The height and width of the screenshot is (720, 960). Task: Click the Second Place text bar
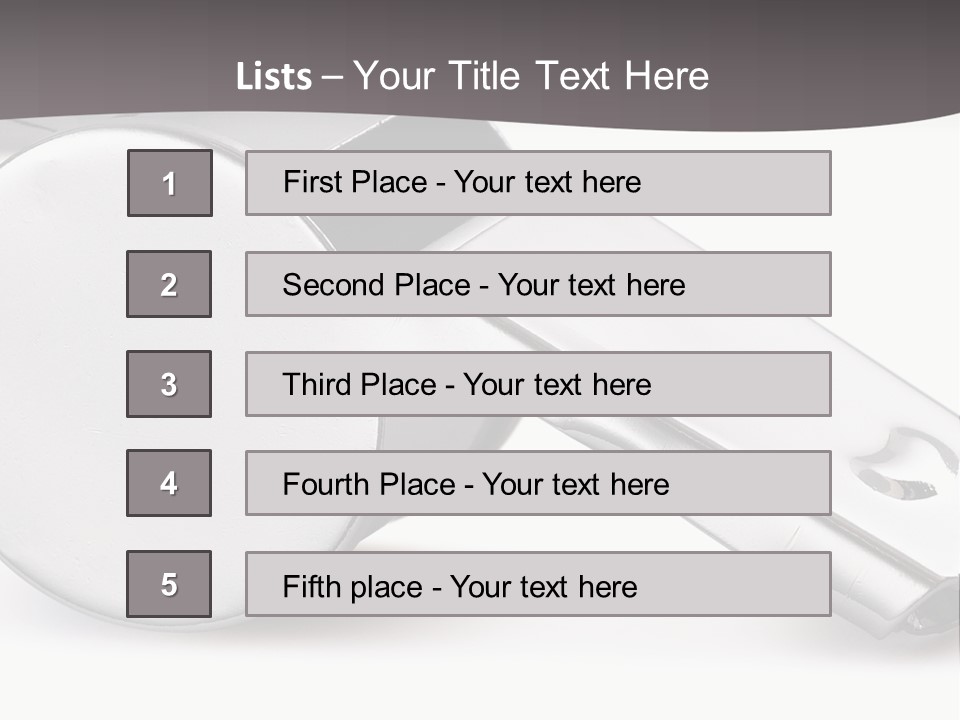pyautogui.click(x=538, y=284)
